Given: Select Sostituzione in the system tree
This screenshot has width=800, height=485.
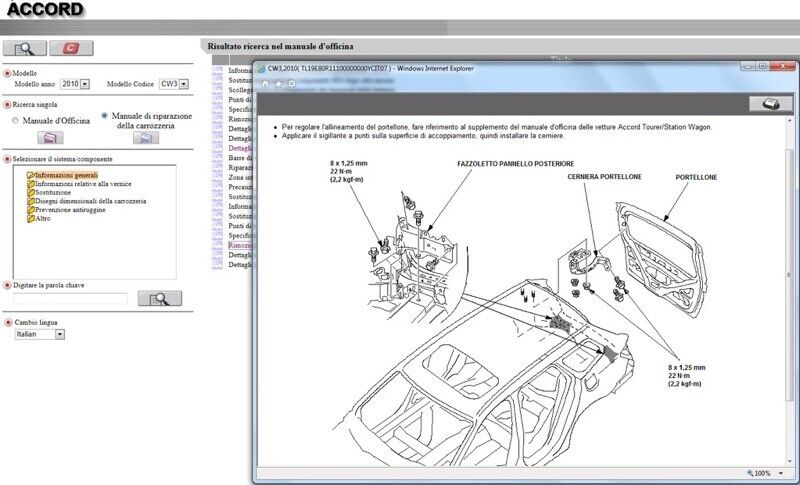Looking at the screenshot, I should pyautogui.click(x=53, y=193).
